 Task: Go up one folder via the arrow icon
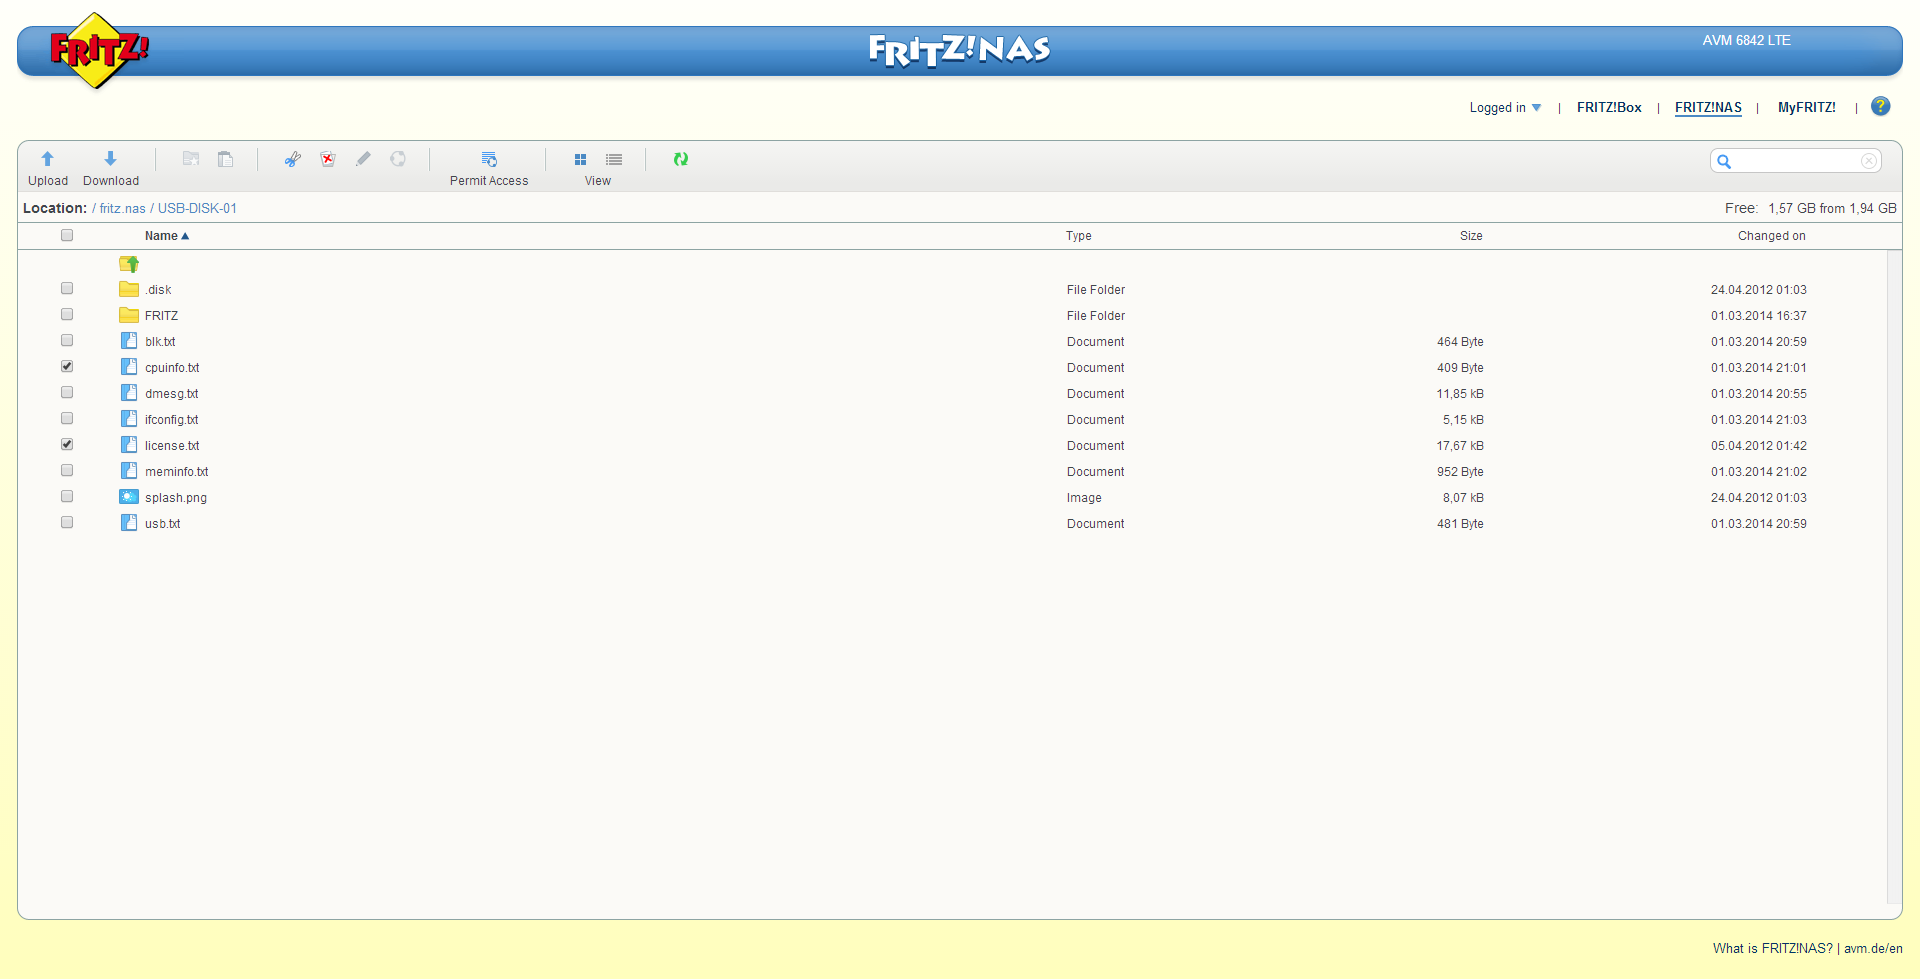(x=129, y=264)
